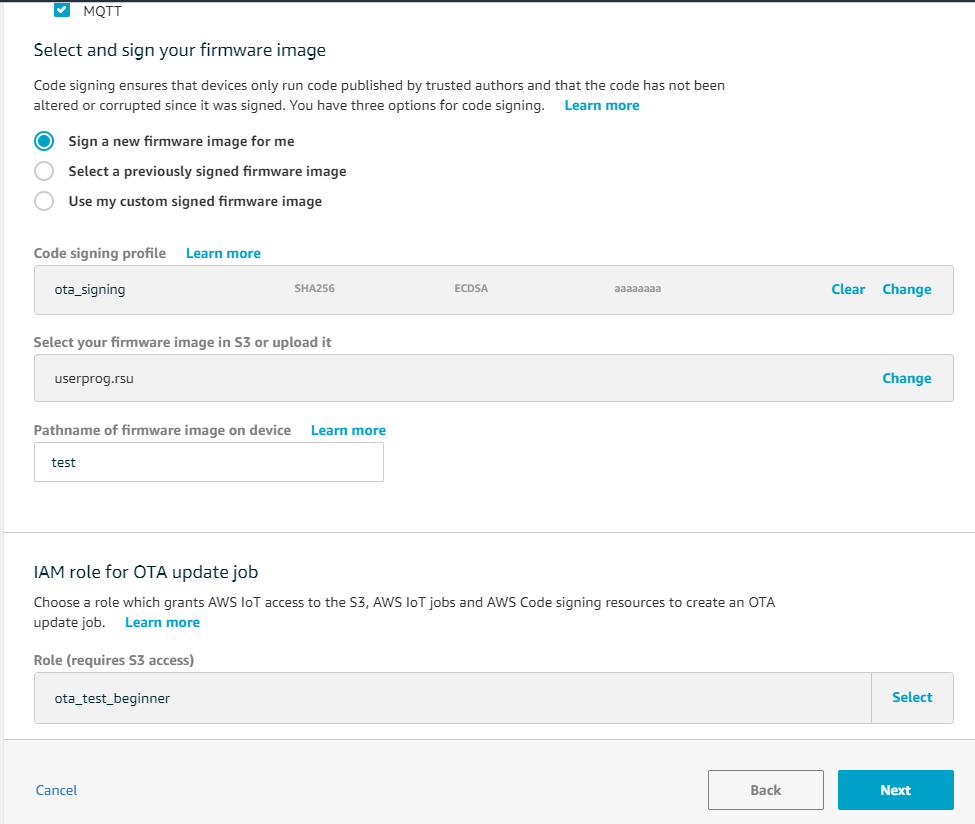The height and width of the screenshot is (824, 975).
Task: Click the ECDSA signing algorithm label
Action: point(470,288)
